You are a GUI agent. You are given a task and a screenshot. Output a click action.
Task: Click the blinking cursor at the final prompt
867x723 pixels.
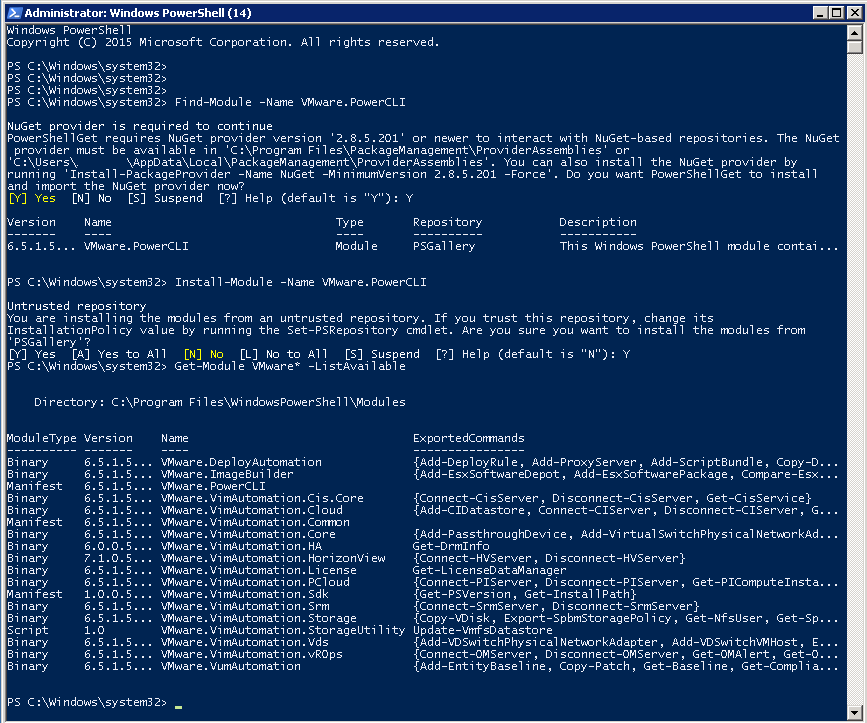click(178, 706)
